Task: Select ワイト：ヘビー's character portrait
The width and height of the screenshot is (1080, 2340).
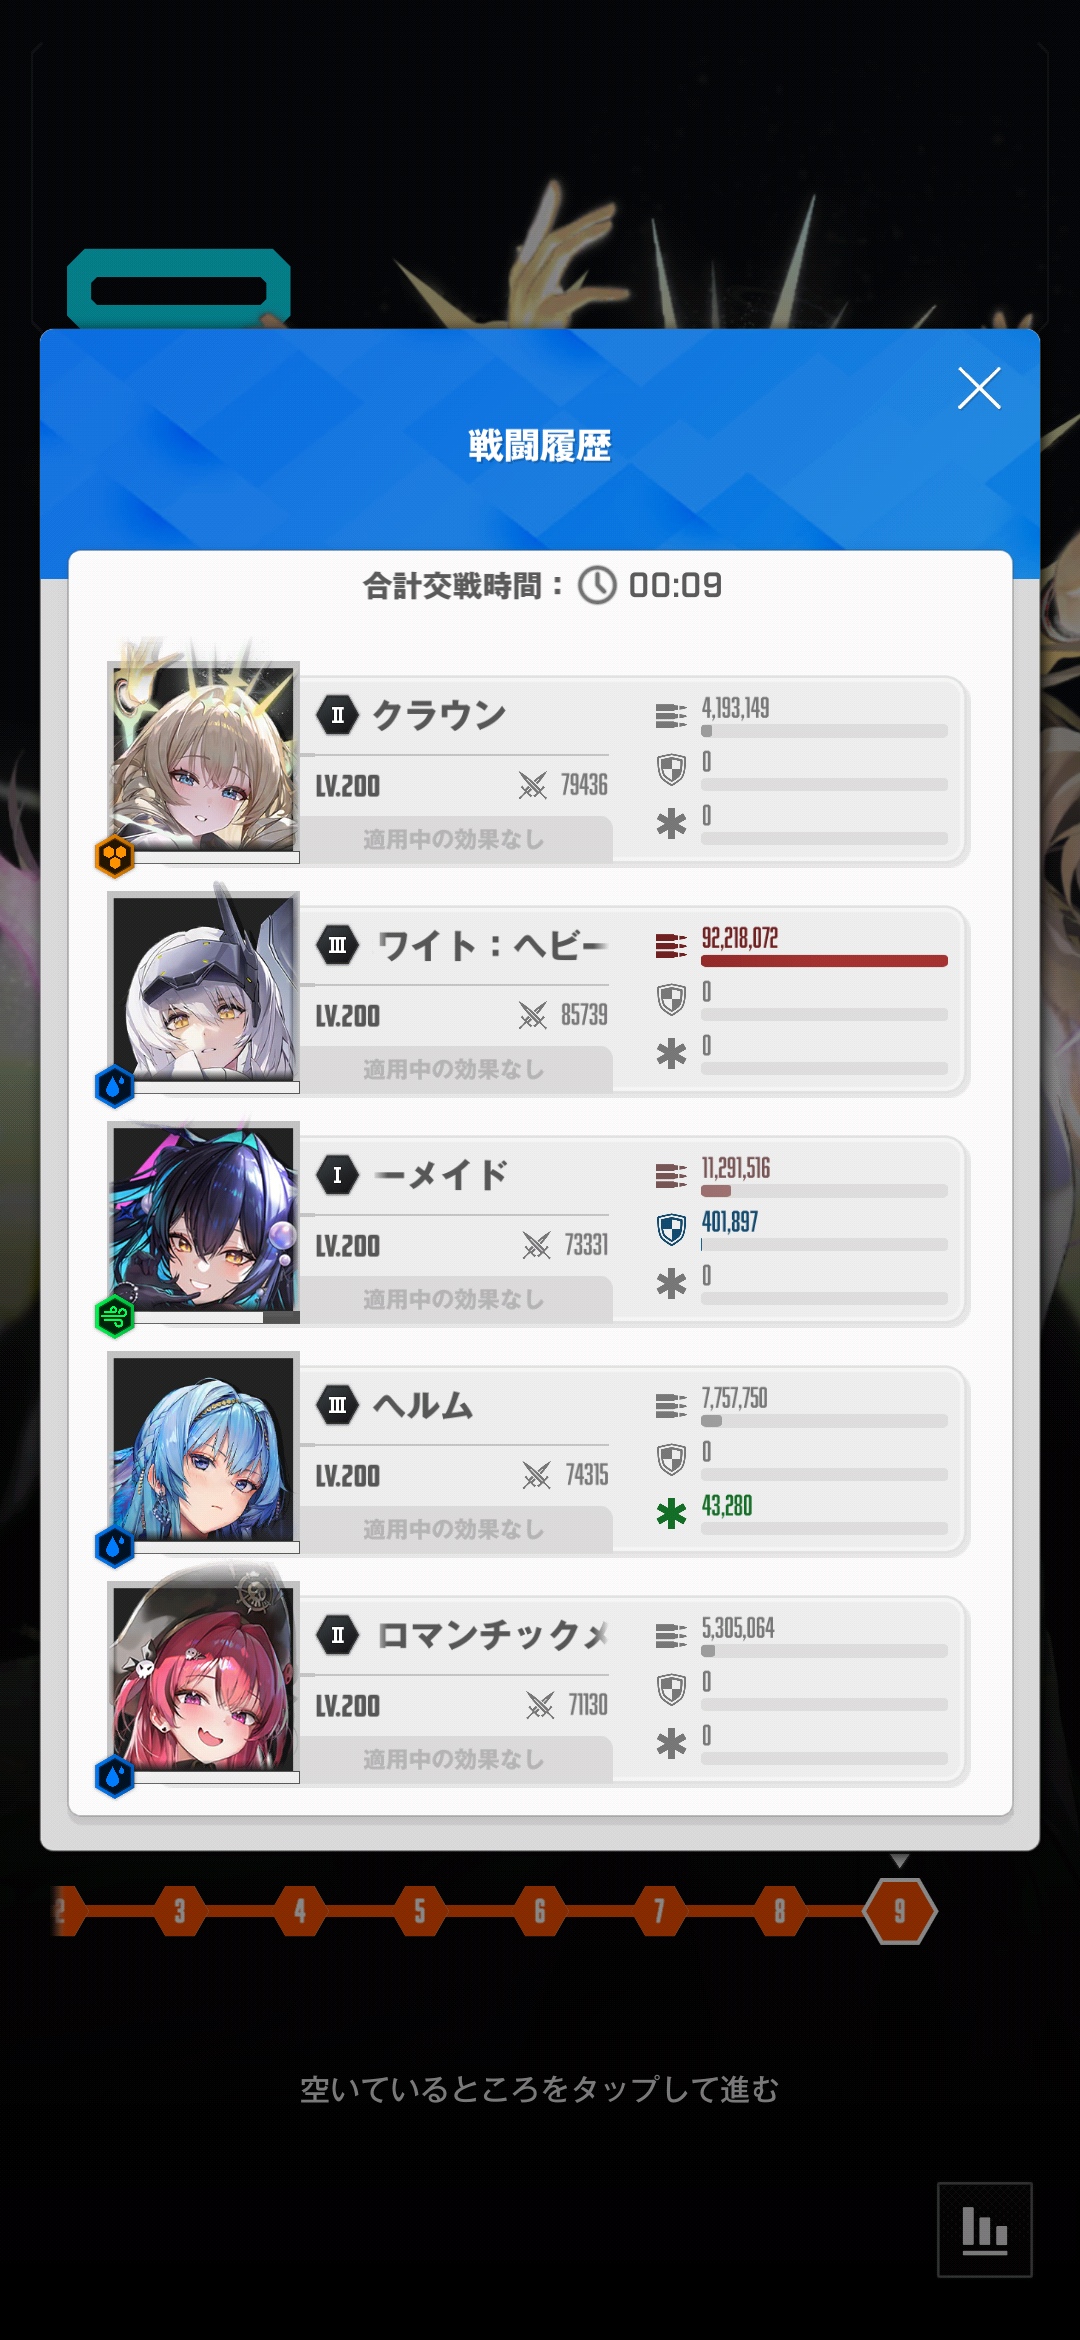Action: pos(204,989)
